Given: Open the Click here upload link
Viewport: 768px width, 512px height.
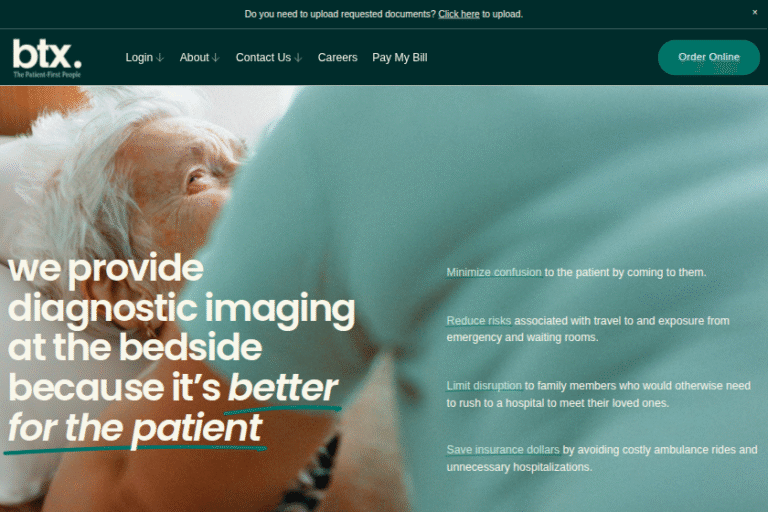Looking at the screenshot, I should (x=458, y=14).
